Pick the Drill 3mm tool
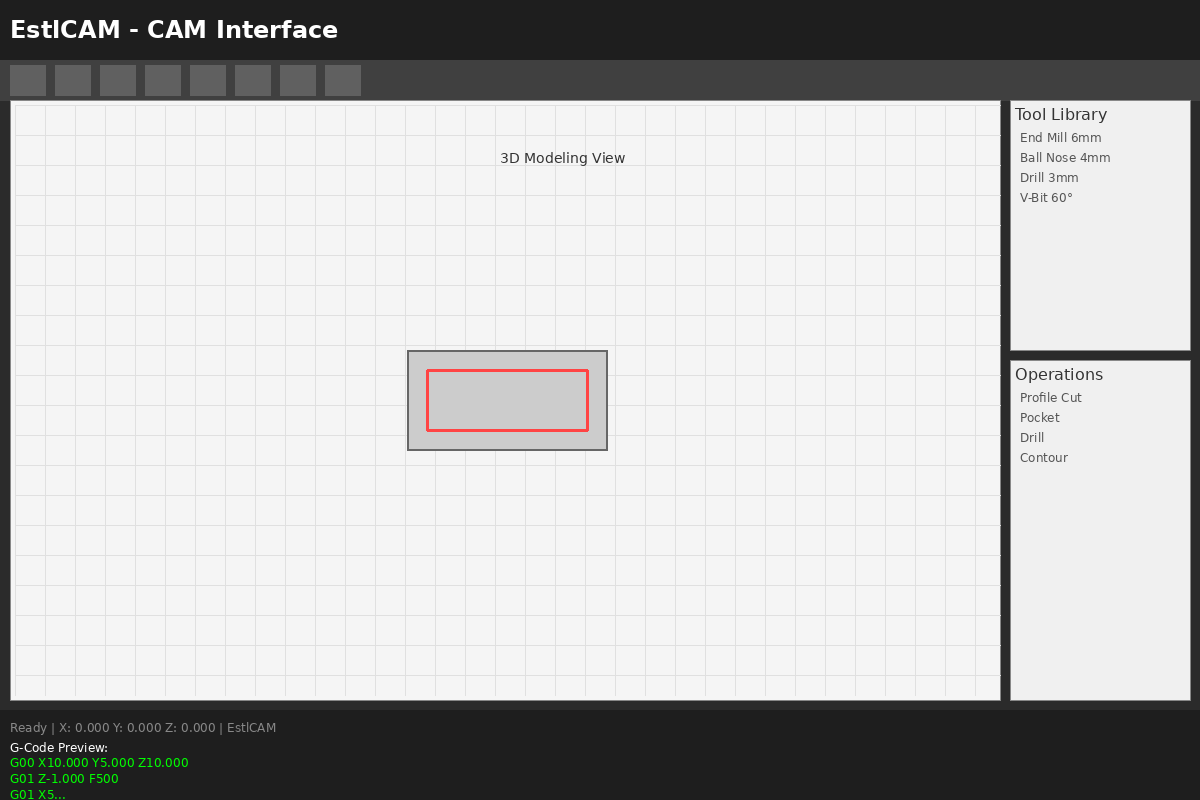1200x800 pixels. [x=1049, y=178]
